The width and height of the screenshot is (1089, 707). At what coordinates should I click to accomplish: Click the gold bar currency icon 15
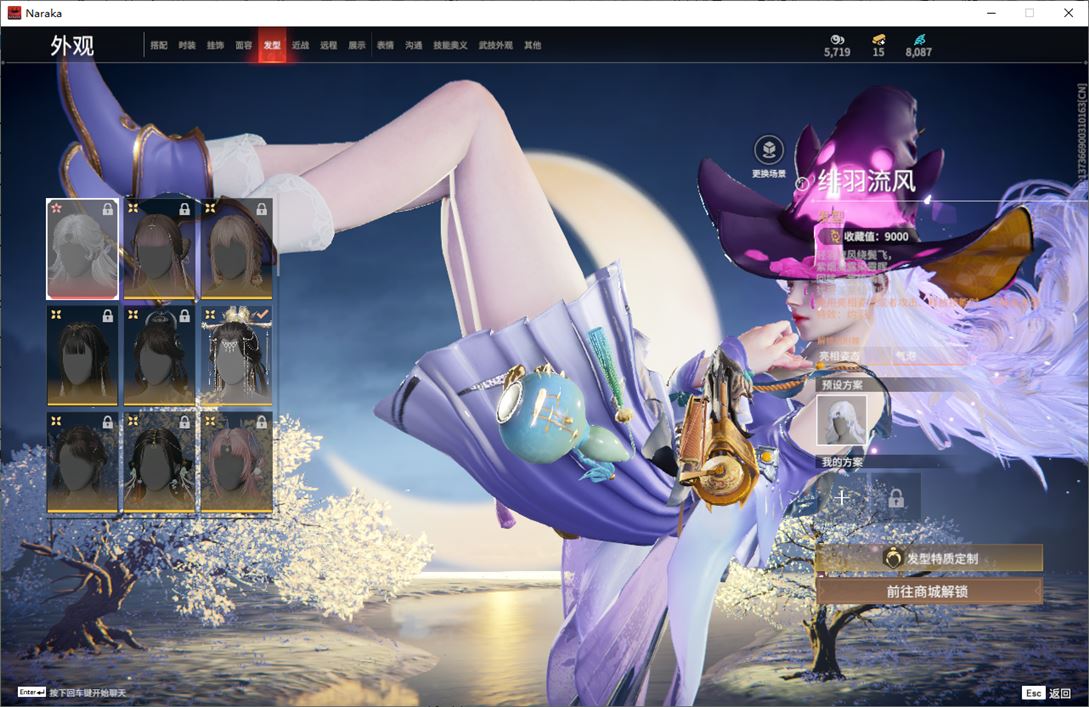(879, 40)
